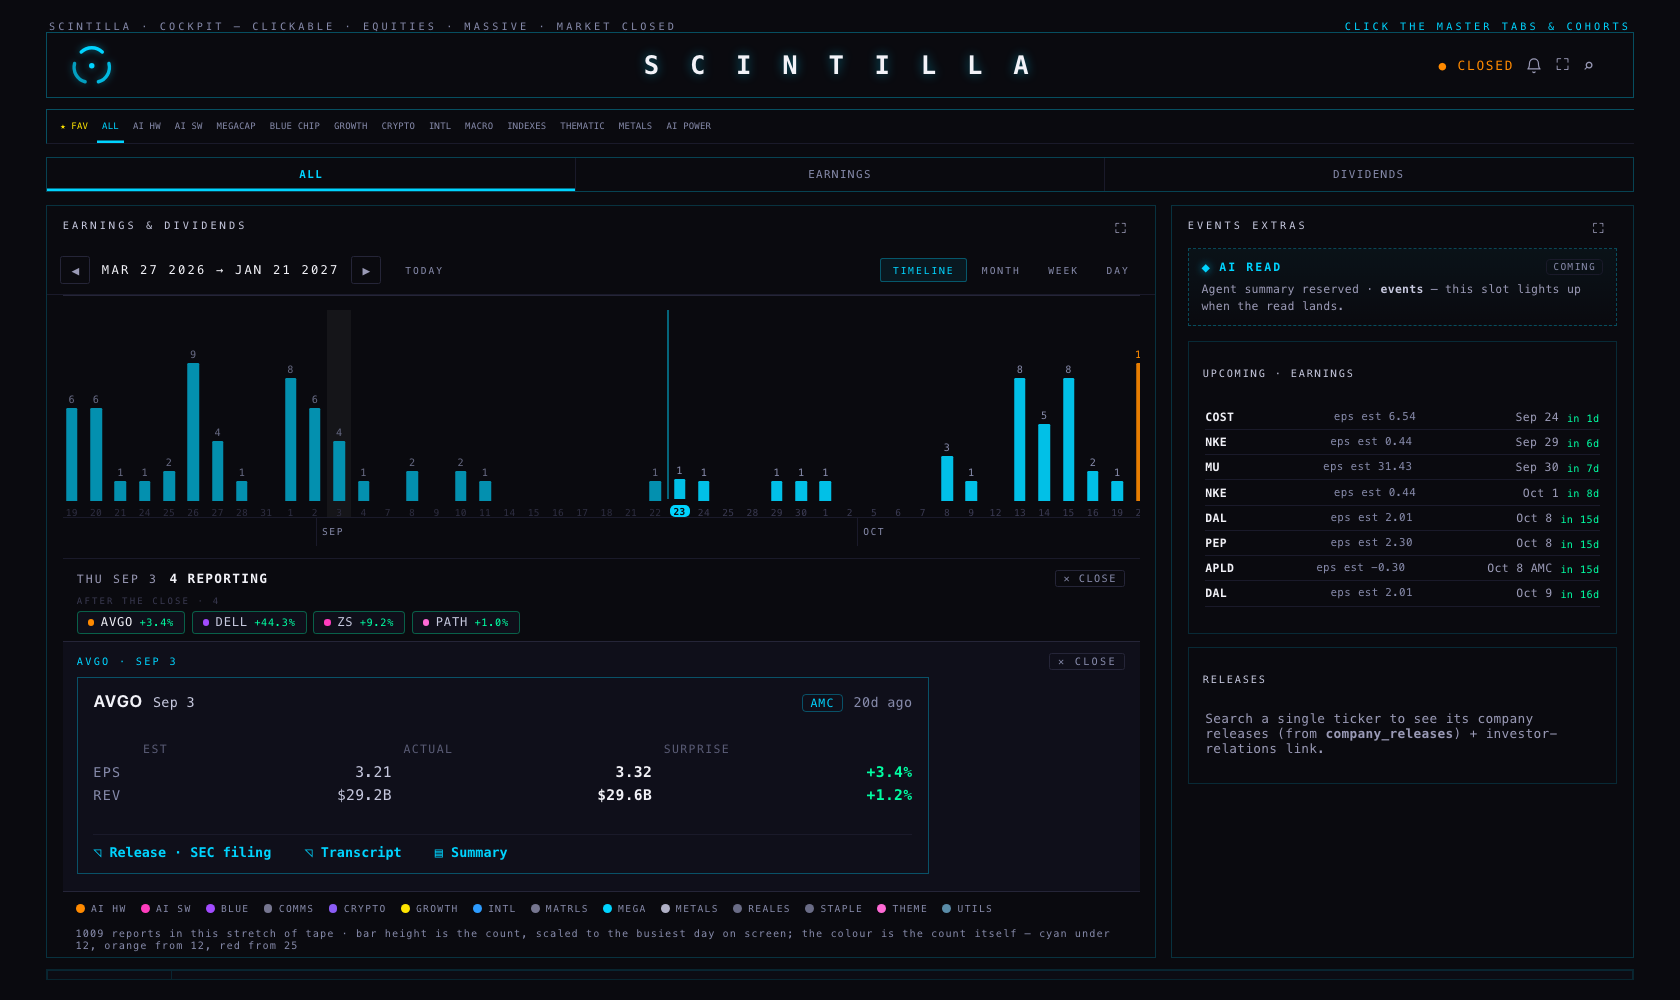Click the AI HW orange legend dot

80,908
